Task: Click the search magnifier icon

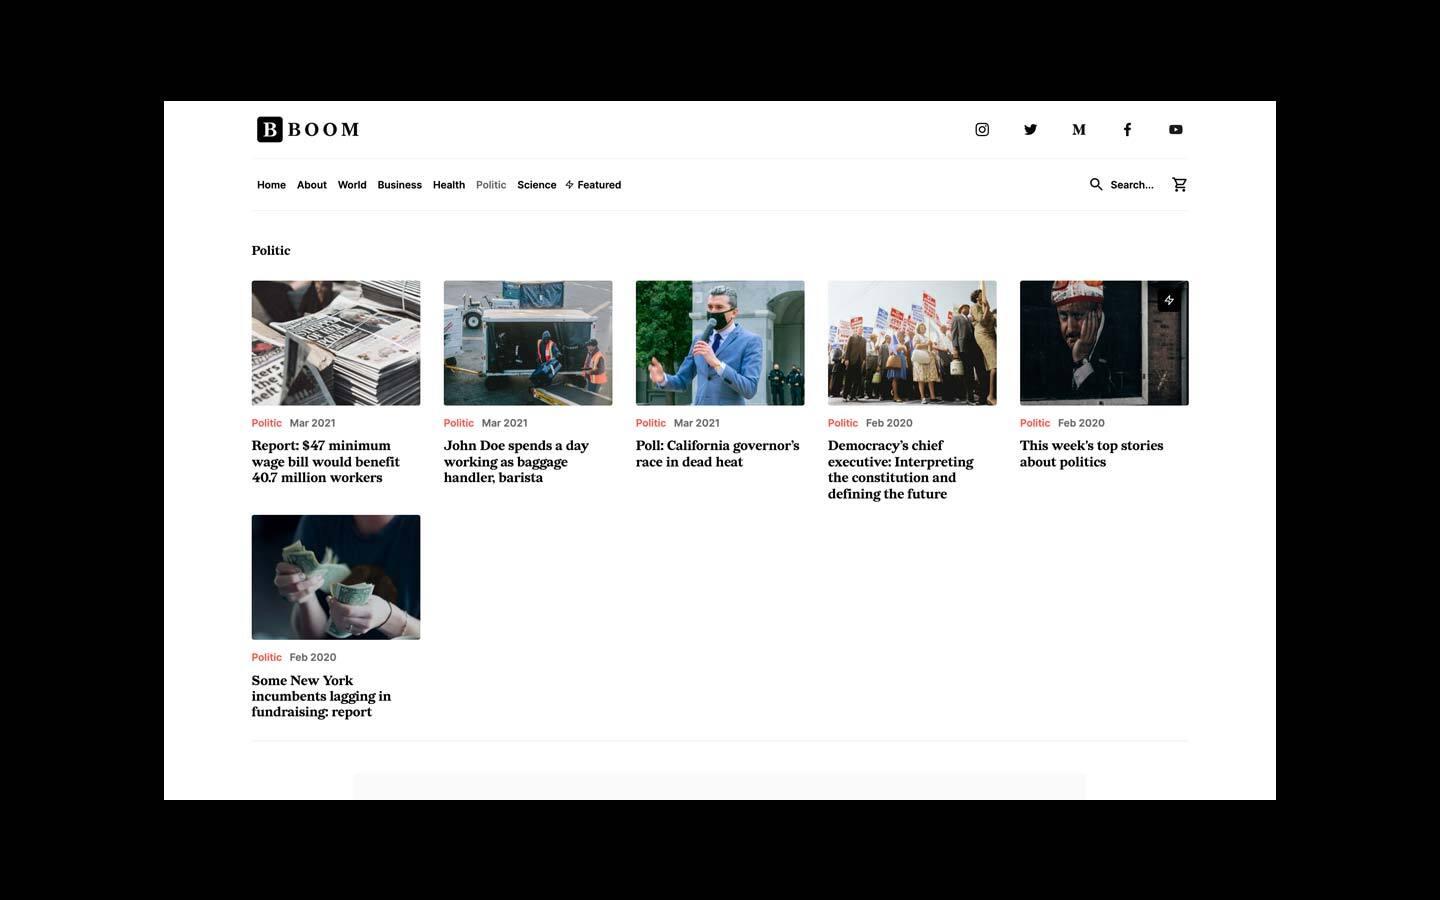Action: tap(1096, 184)
